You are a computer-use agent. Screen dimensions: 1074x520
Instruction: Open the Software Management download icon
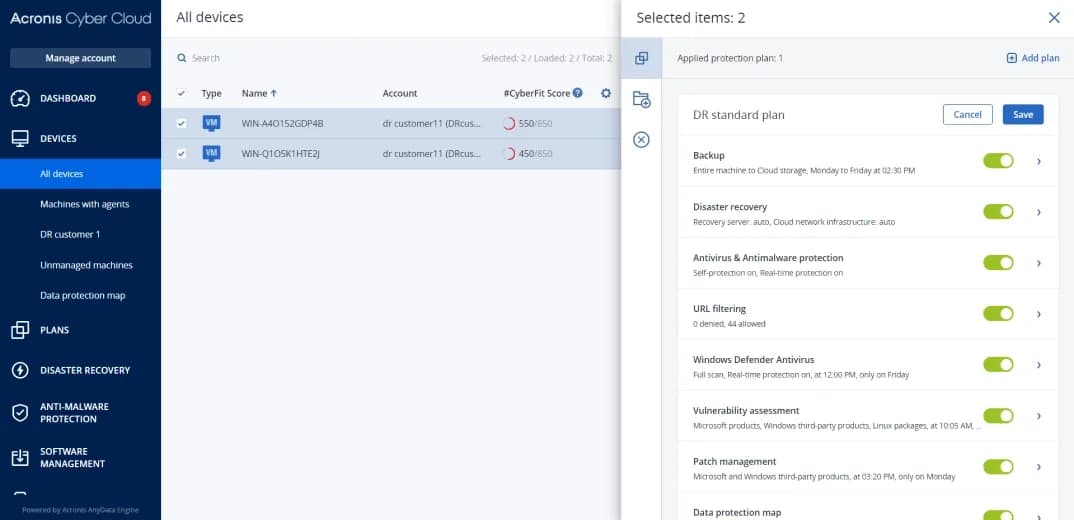[20, 457]
